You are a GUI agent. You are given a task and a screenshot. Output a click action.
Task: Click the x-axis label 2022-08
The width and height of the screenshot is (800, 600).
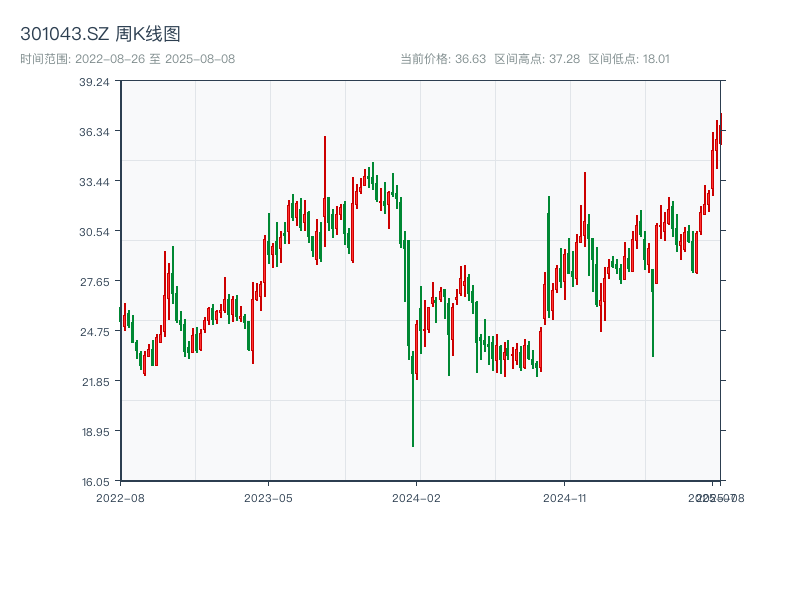(120, 498)
